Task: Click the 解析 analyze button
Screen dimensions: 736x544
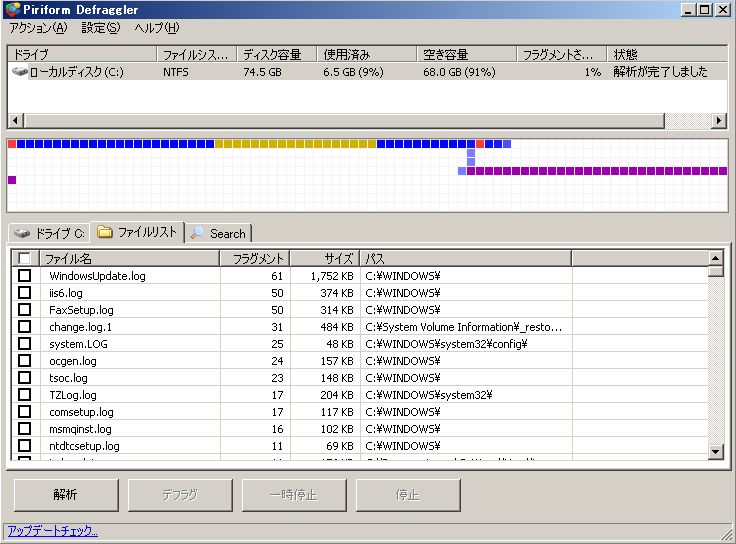Action: pos(66,495)
